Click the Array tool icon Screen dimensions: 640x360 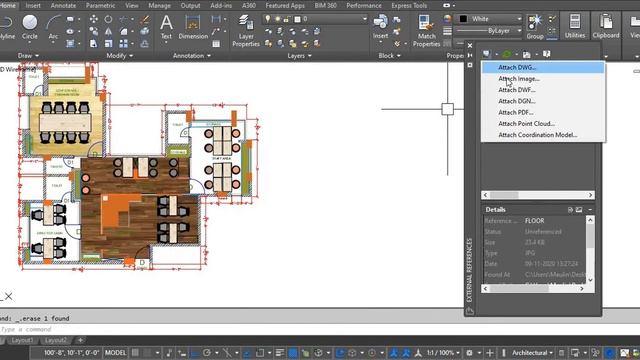pos(123,43)
